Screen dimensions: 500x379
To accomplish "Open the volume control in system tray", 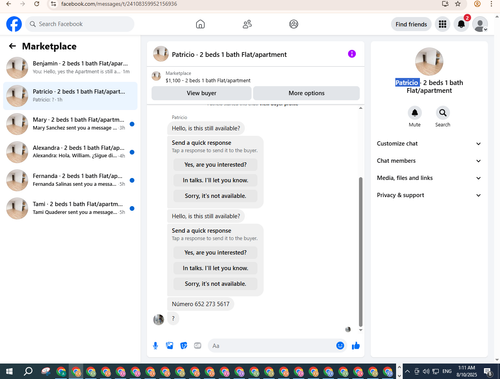I will tap(426, 371).
